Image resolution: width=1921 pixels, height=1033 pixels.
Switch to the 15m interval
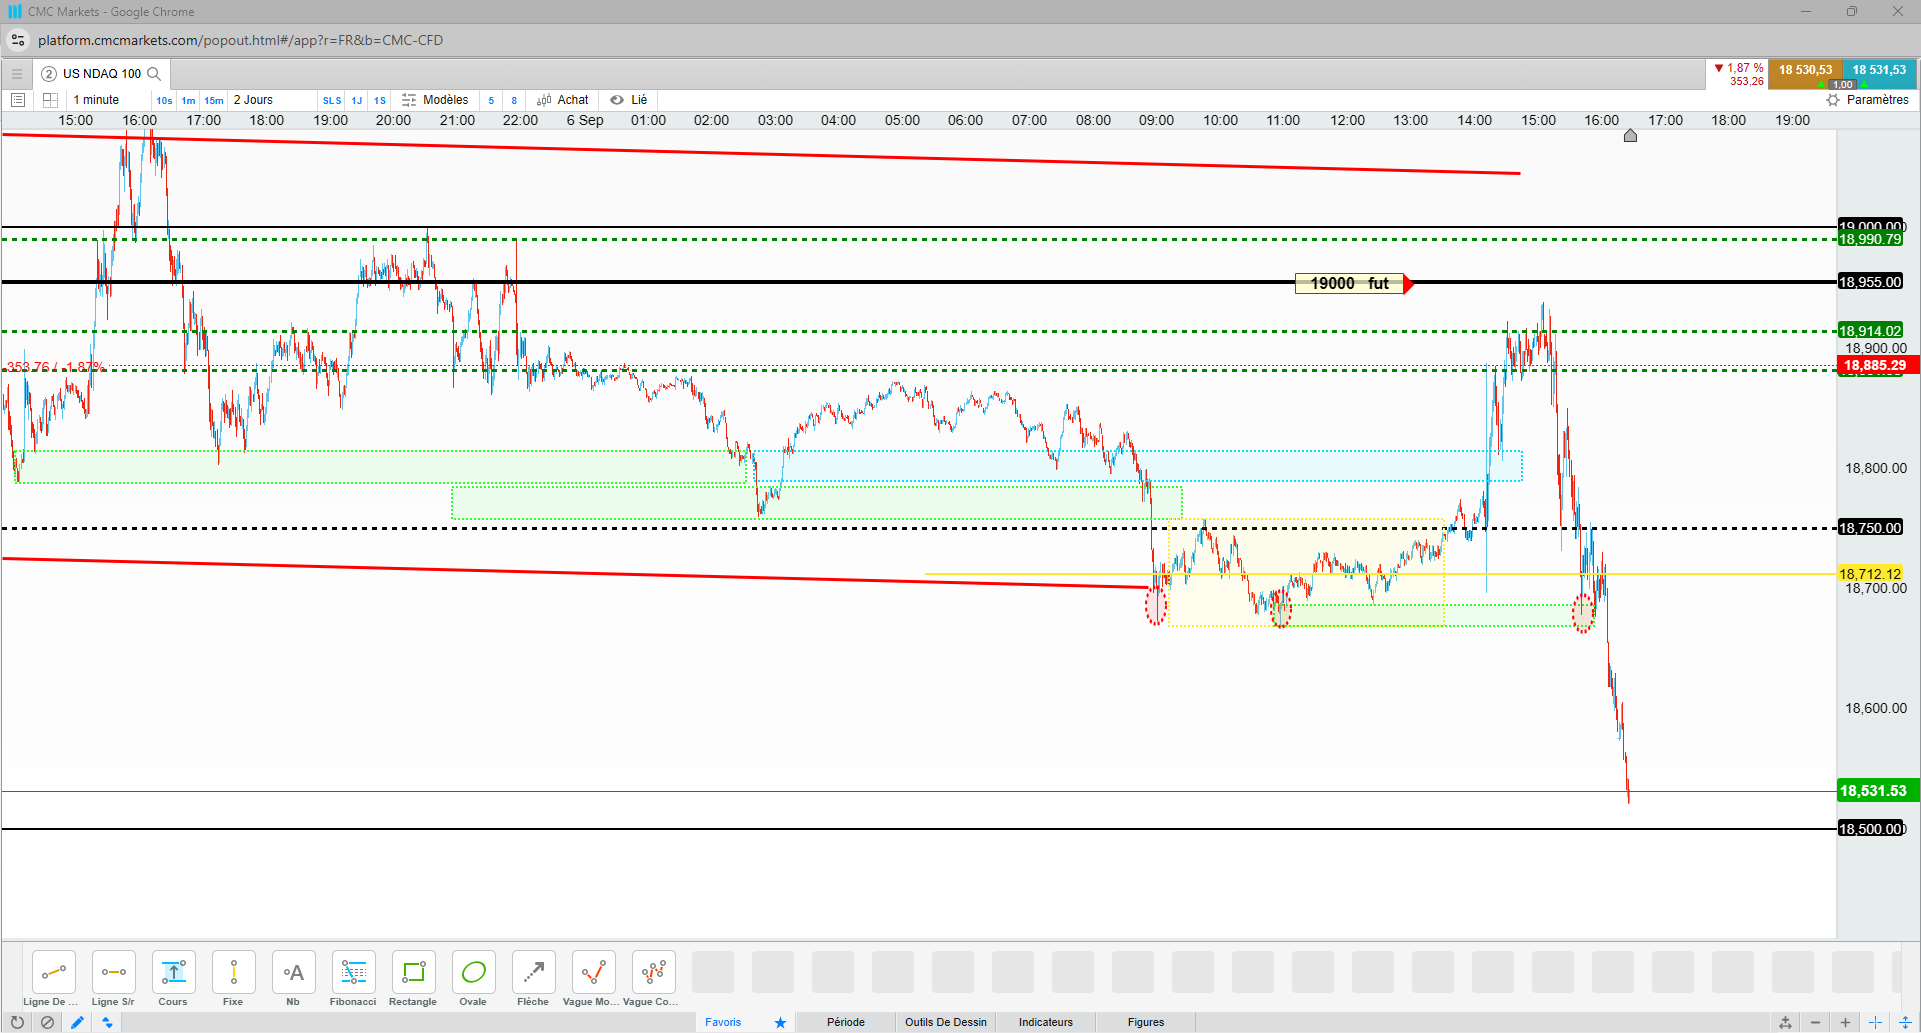pyautogui.click(x=214, y=100)
